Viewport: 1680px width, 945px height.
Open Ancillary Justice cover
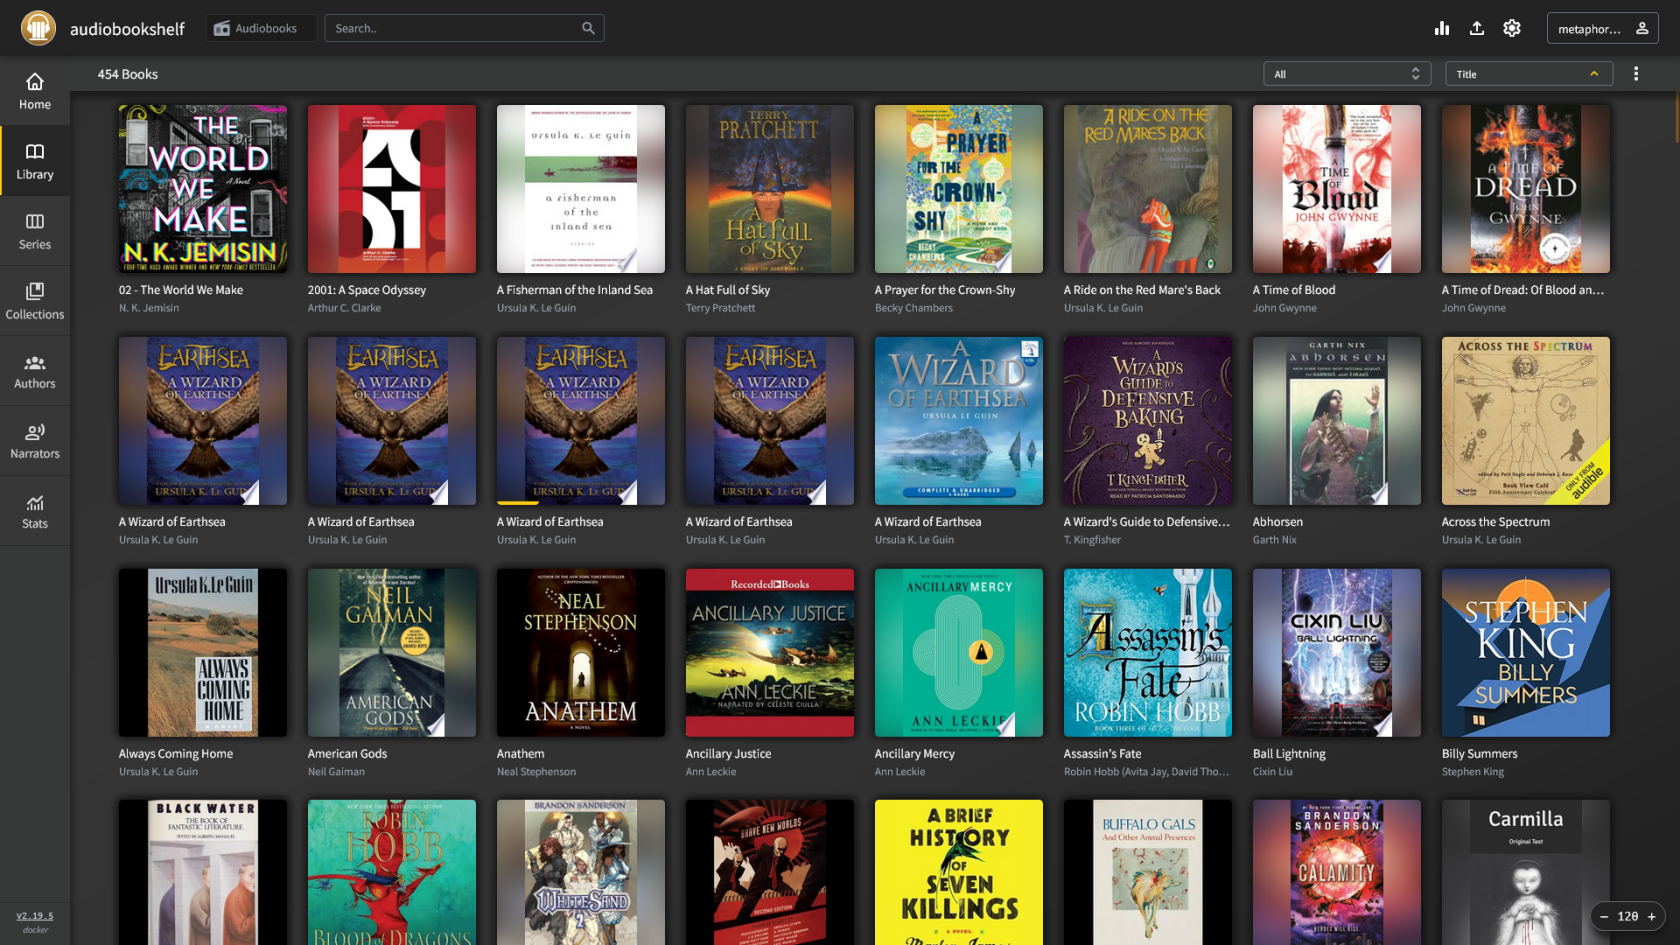770,653
